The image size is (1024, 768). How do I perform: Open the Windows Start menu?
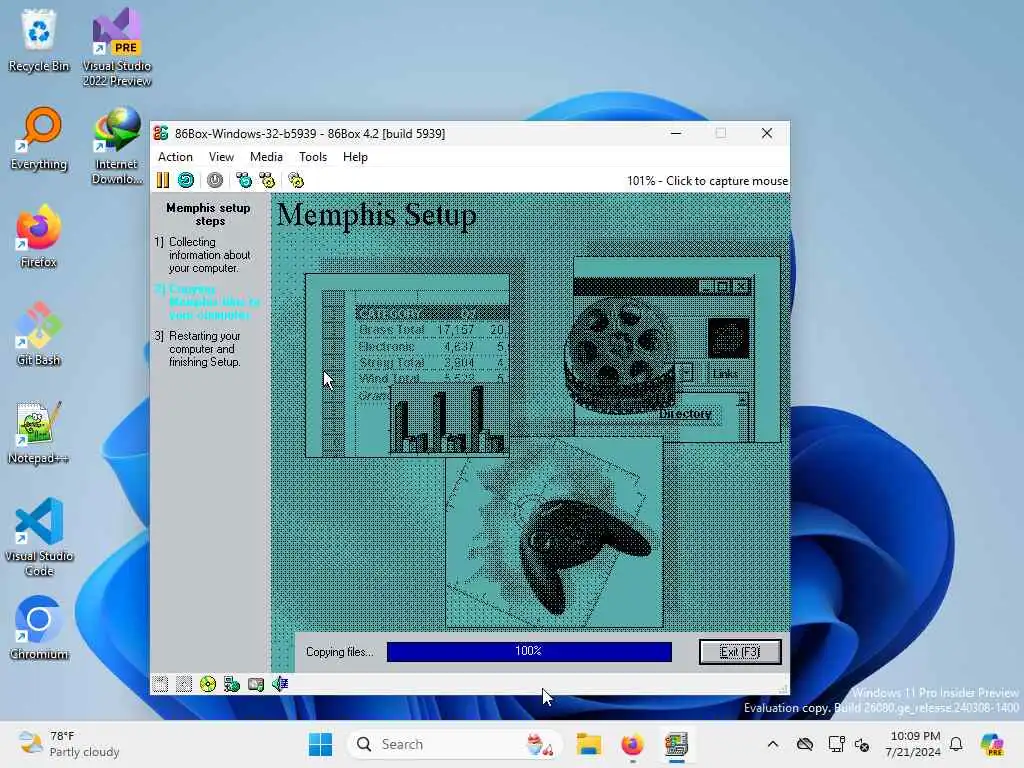coord(320,744)
